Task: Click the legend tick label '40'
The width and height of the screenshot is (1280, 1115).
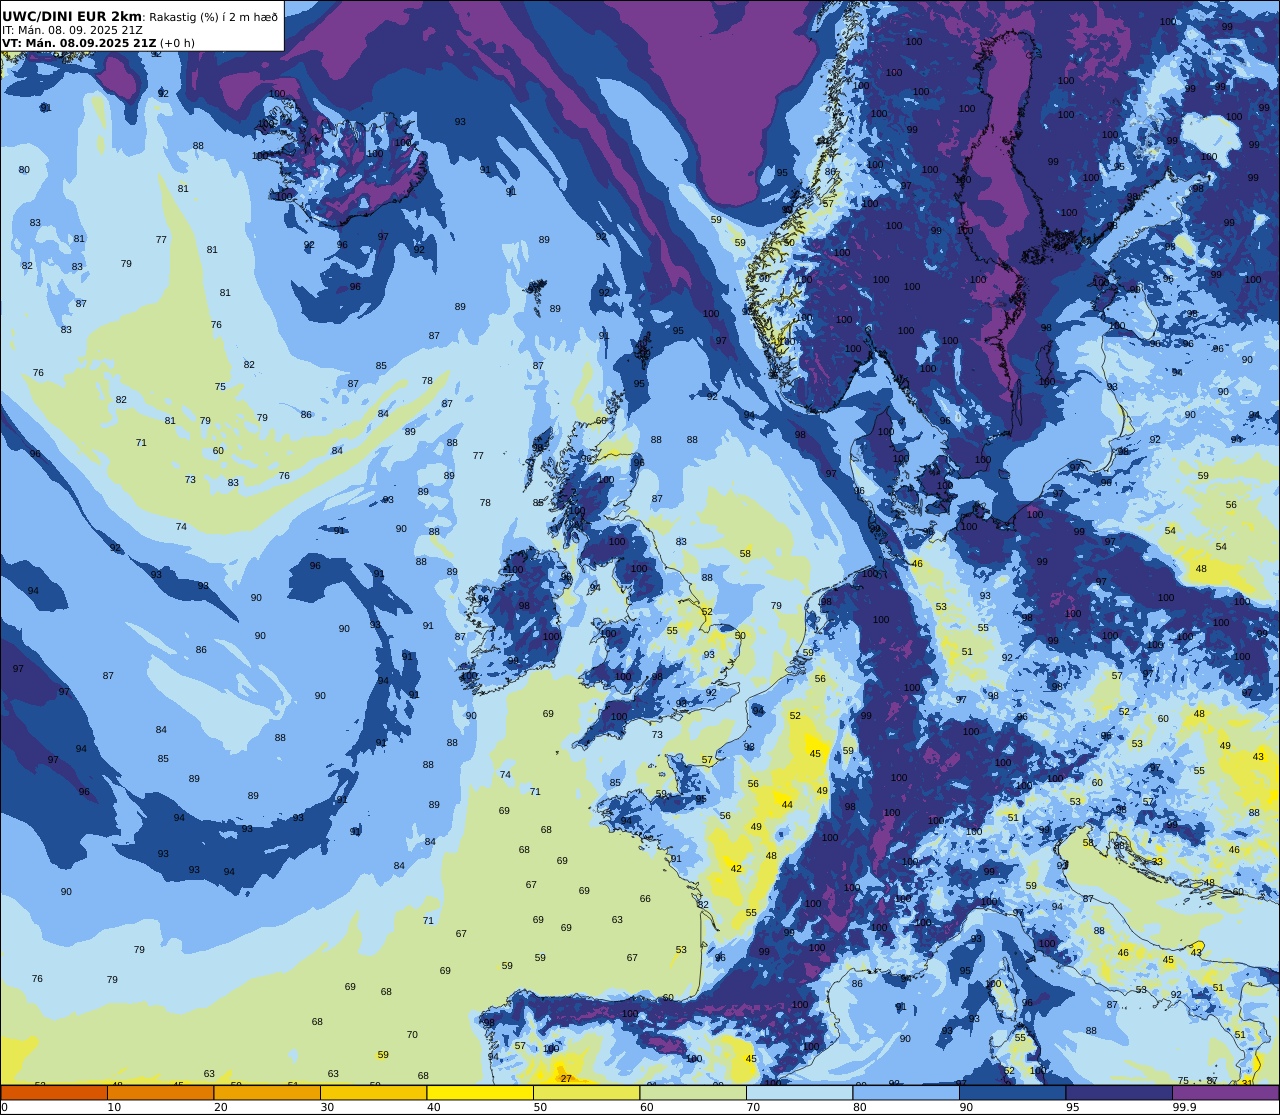Action: (x=433, y=1107)
